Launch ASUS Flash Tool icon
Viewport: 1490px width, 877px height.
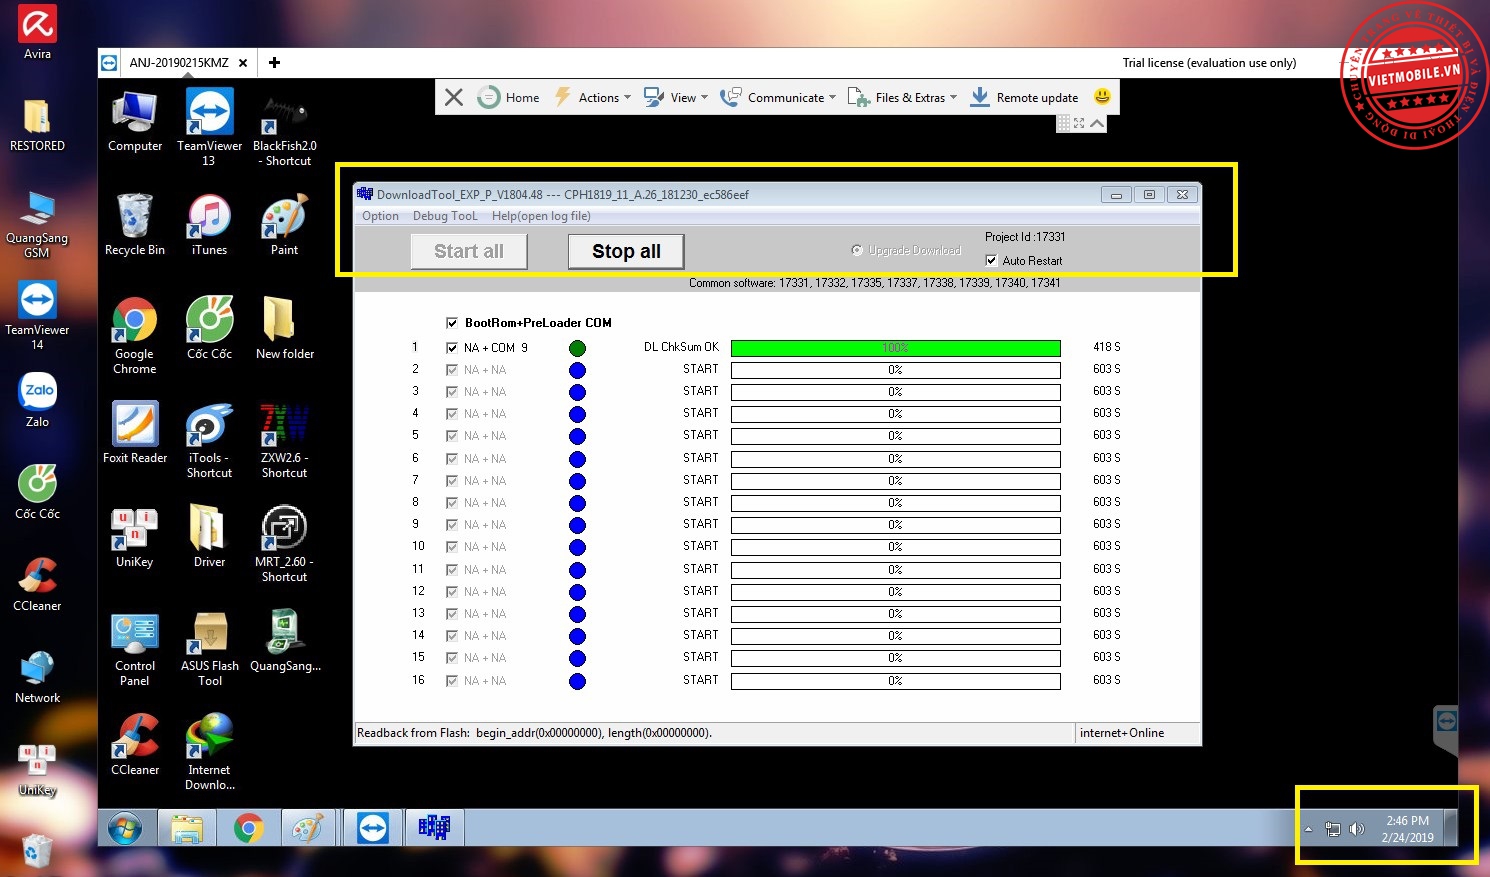coord(209,648)
